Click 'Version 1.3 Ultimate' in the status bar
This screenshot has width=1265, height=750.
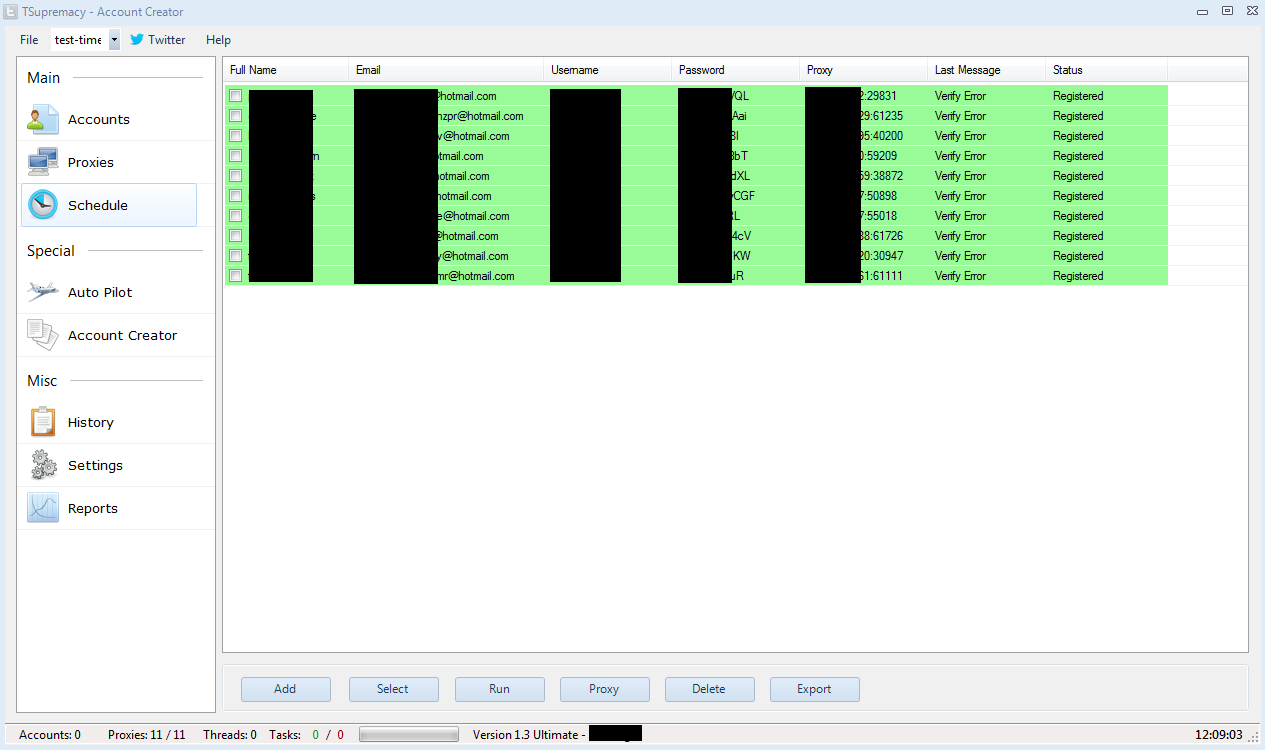point(526,735)
